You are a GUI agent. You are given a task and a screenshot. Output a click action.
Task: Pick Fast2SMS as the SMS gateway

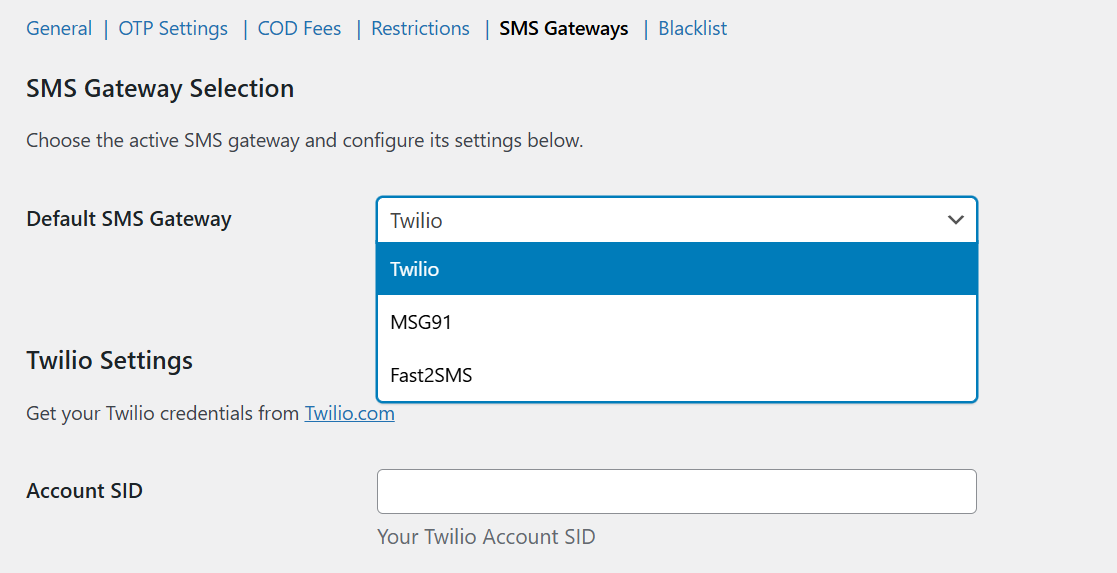676,376
